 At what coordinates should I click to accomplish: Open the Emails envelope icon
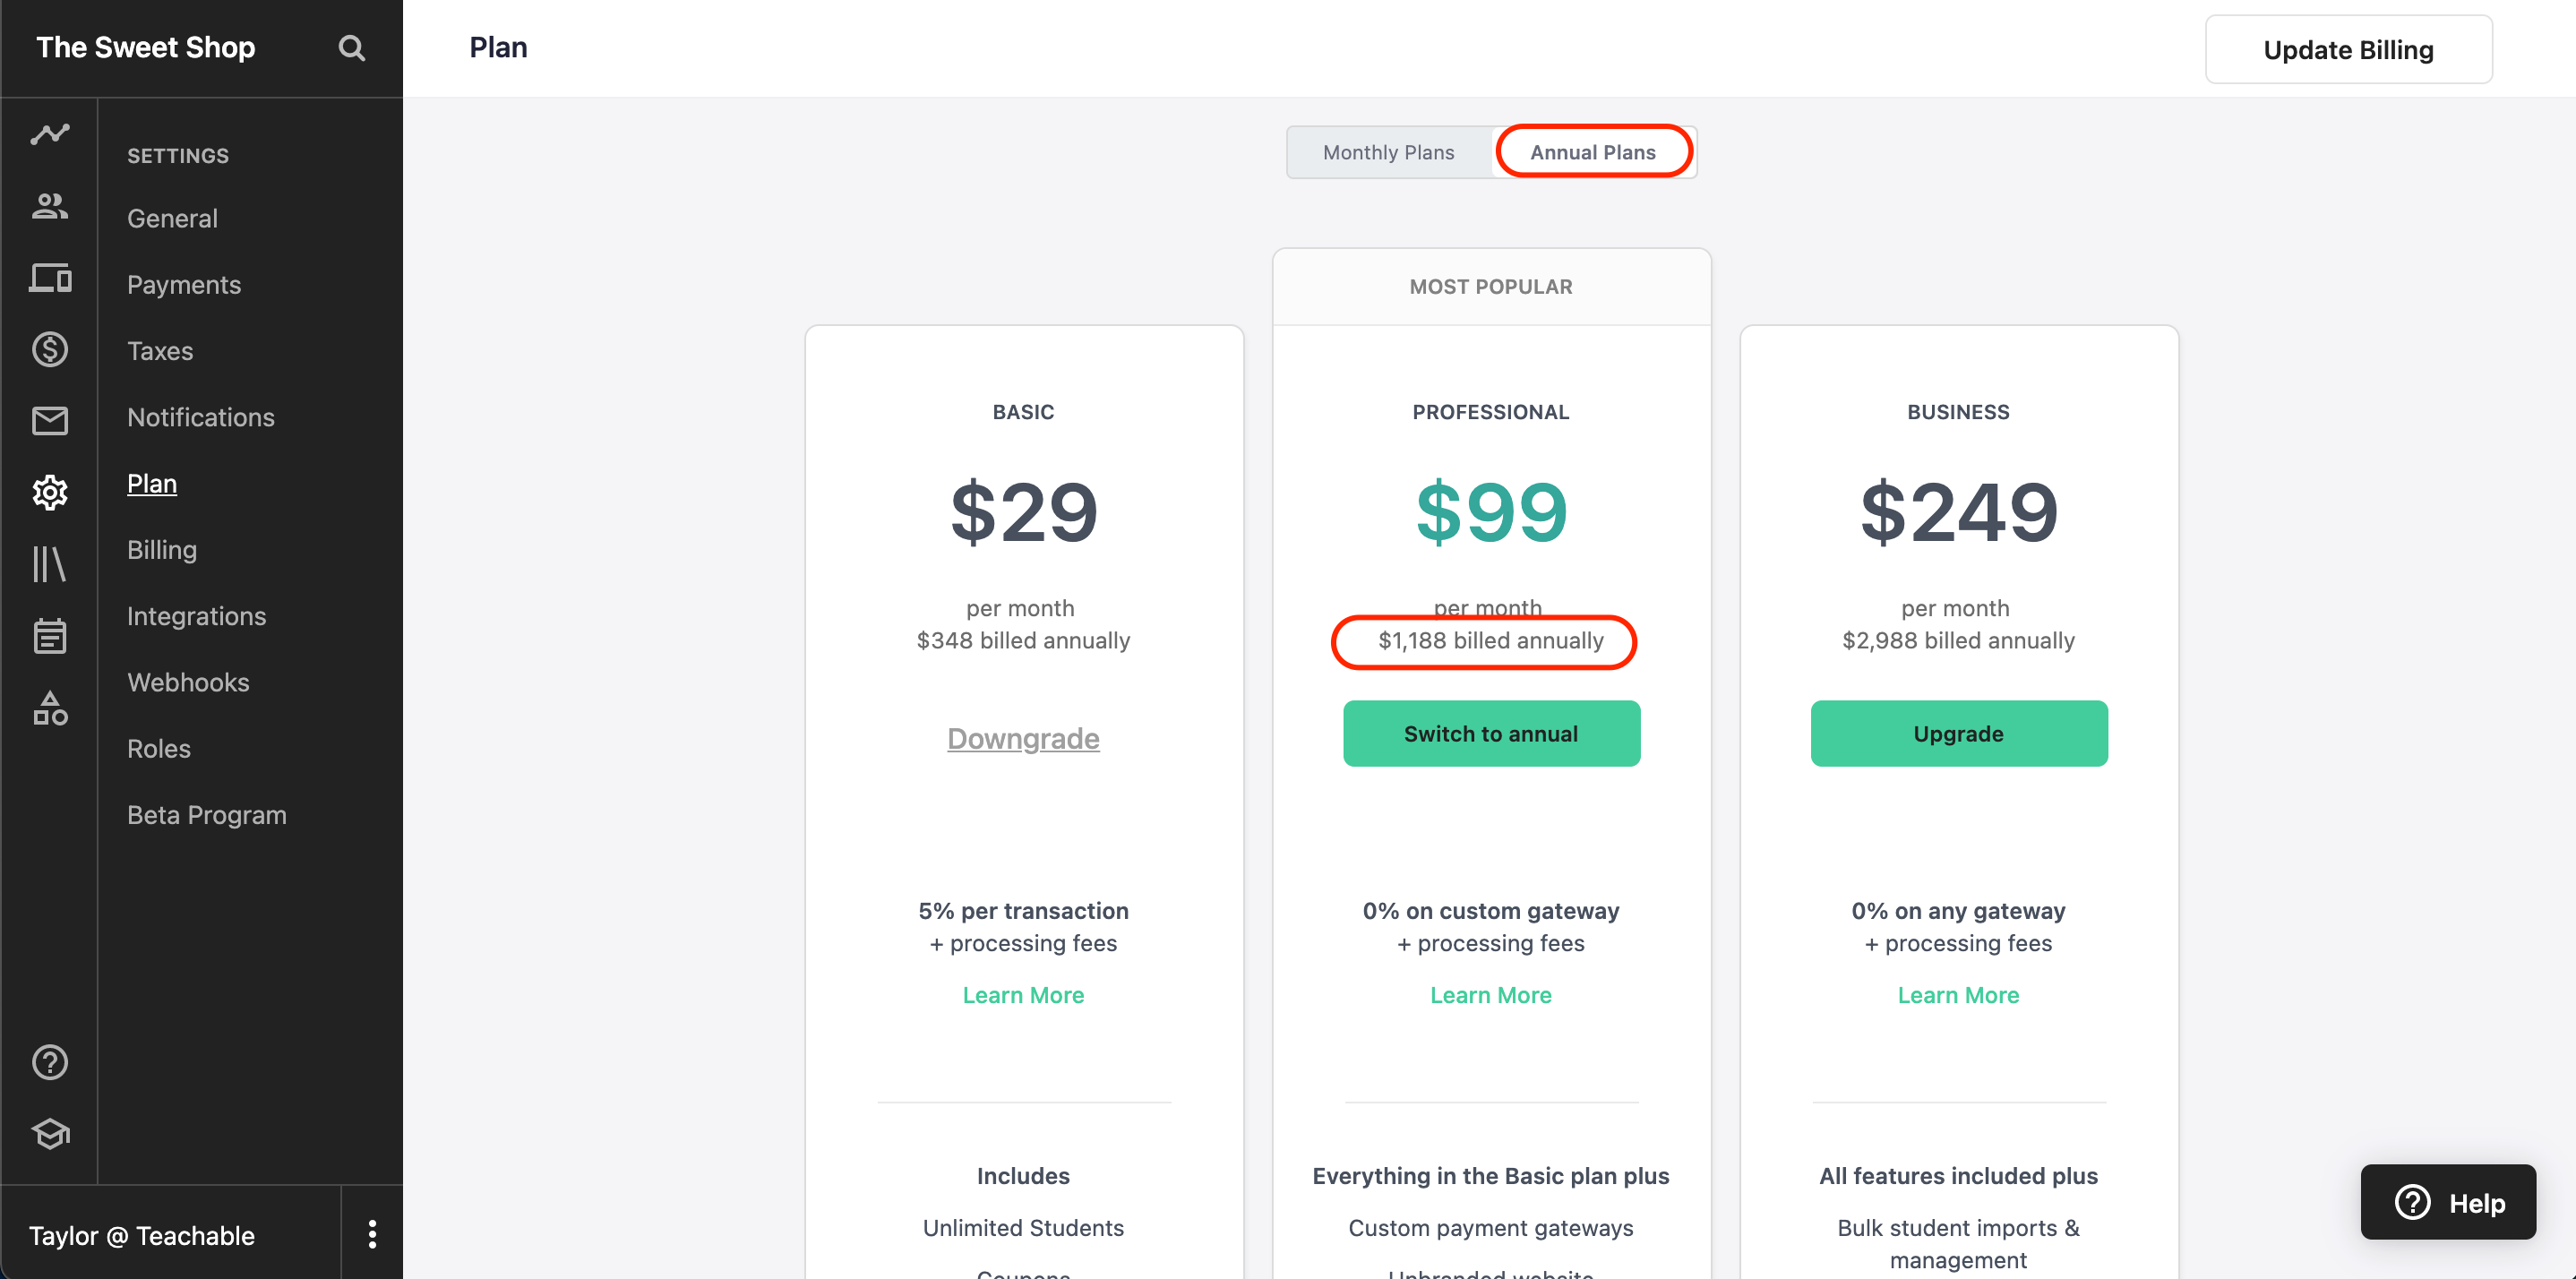tap(49, 420)
